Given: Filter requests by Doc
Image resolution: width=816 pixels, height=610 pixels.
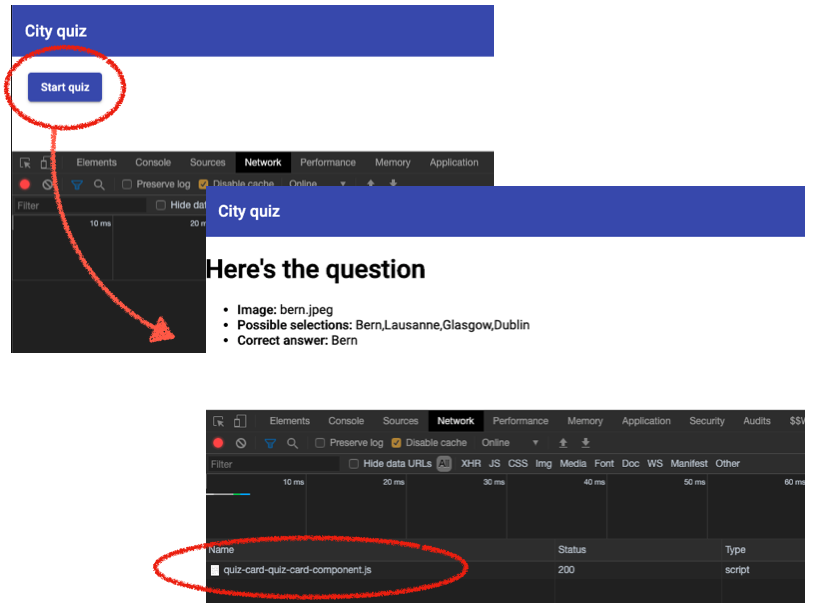Looking at the screenshot, I should tap(630, 463).
